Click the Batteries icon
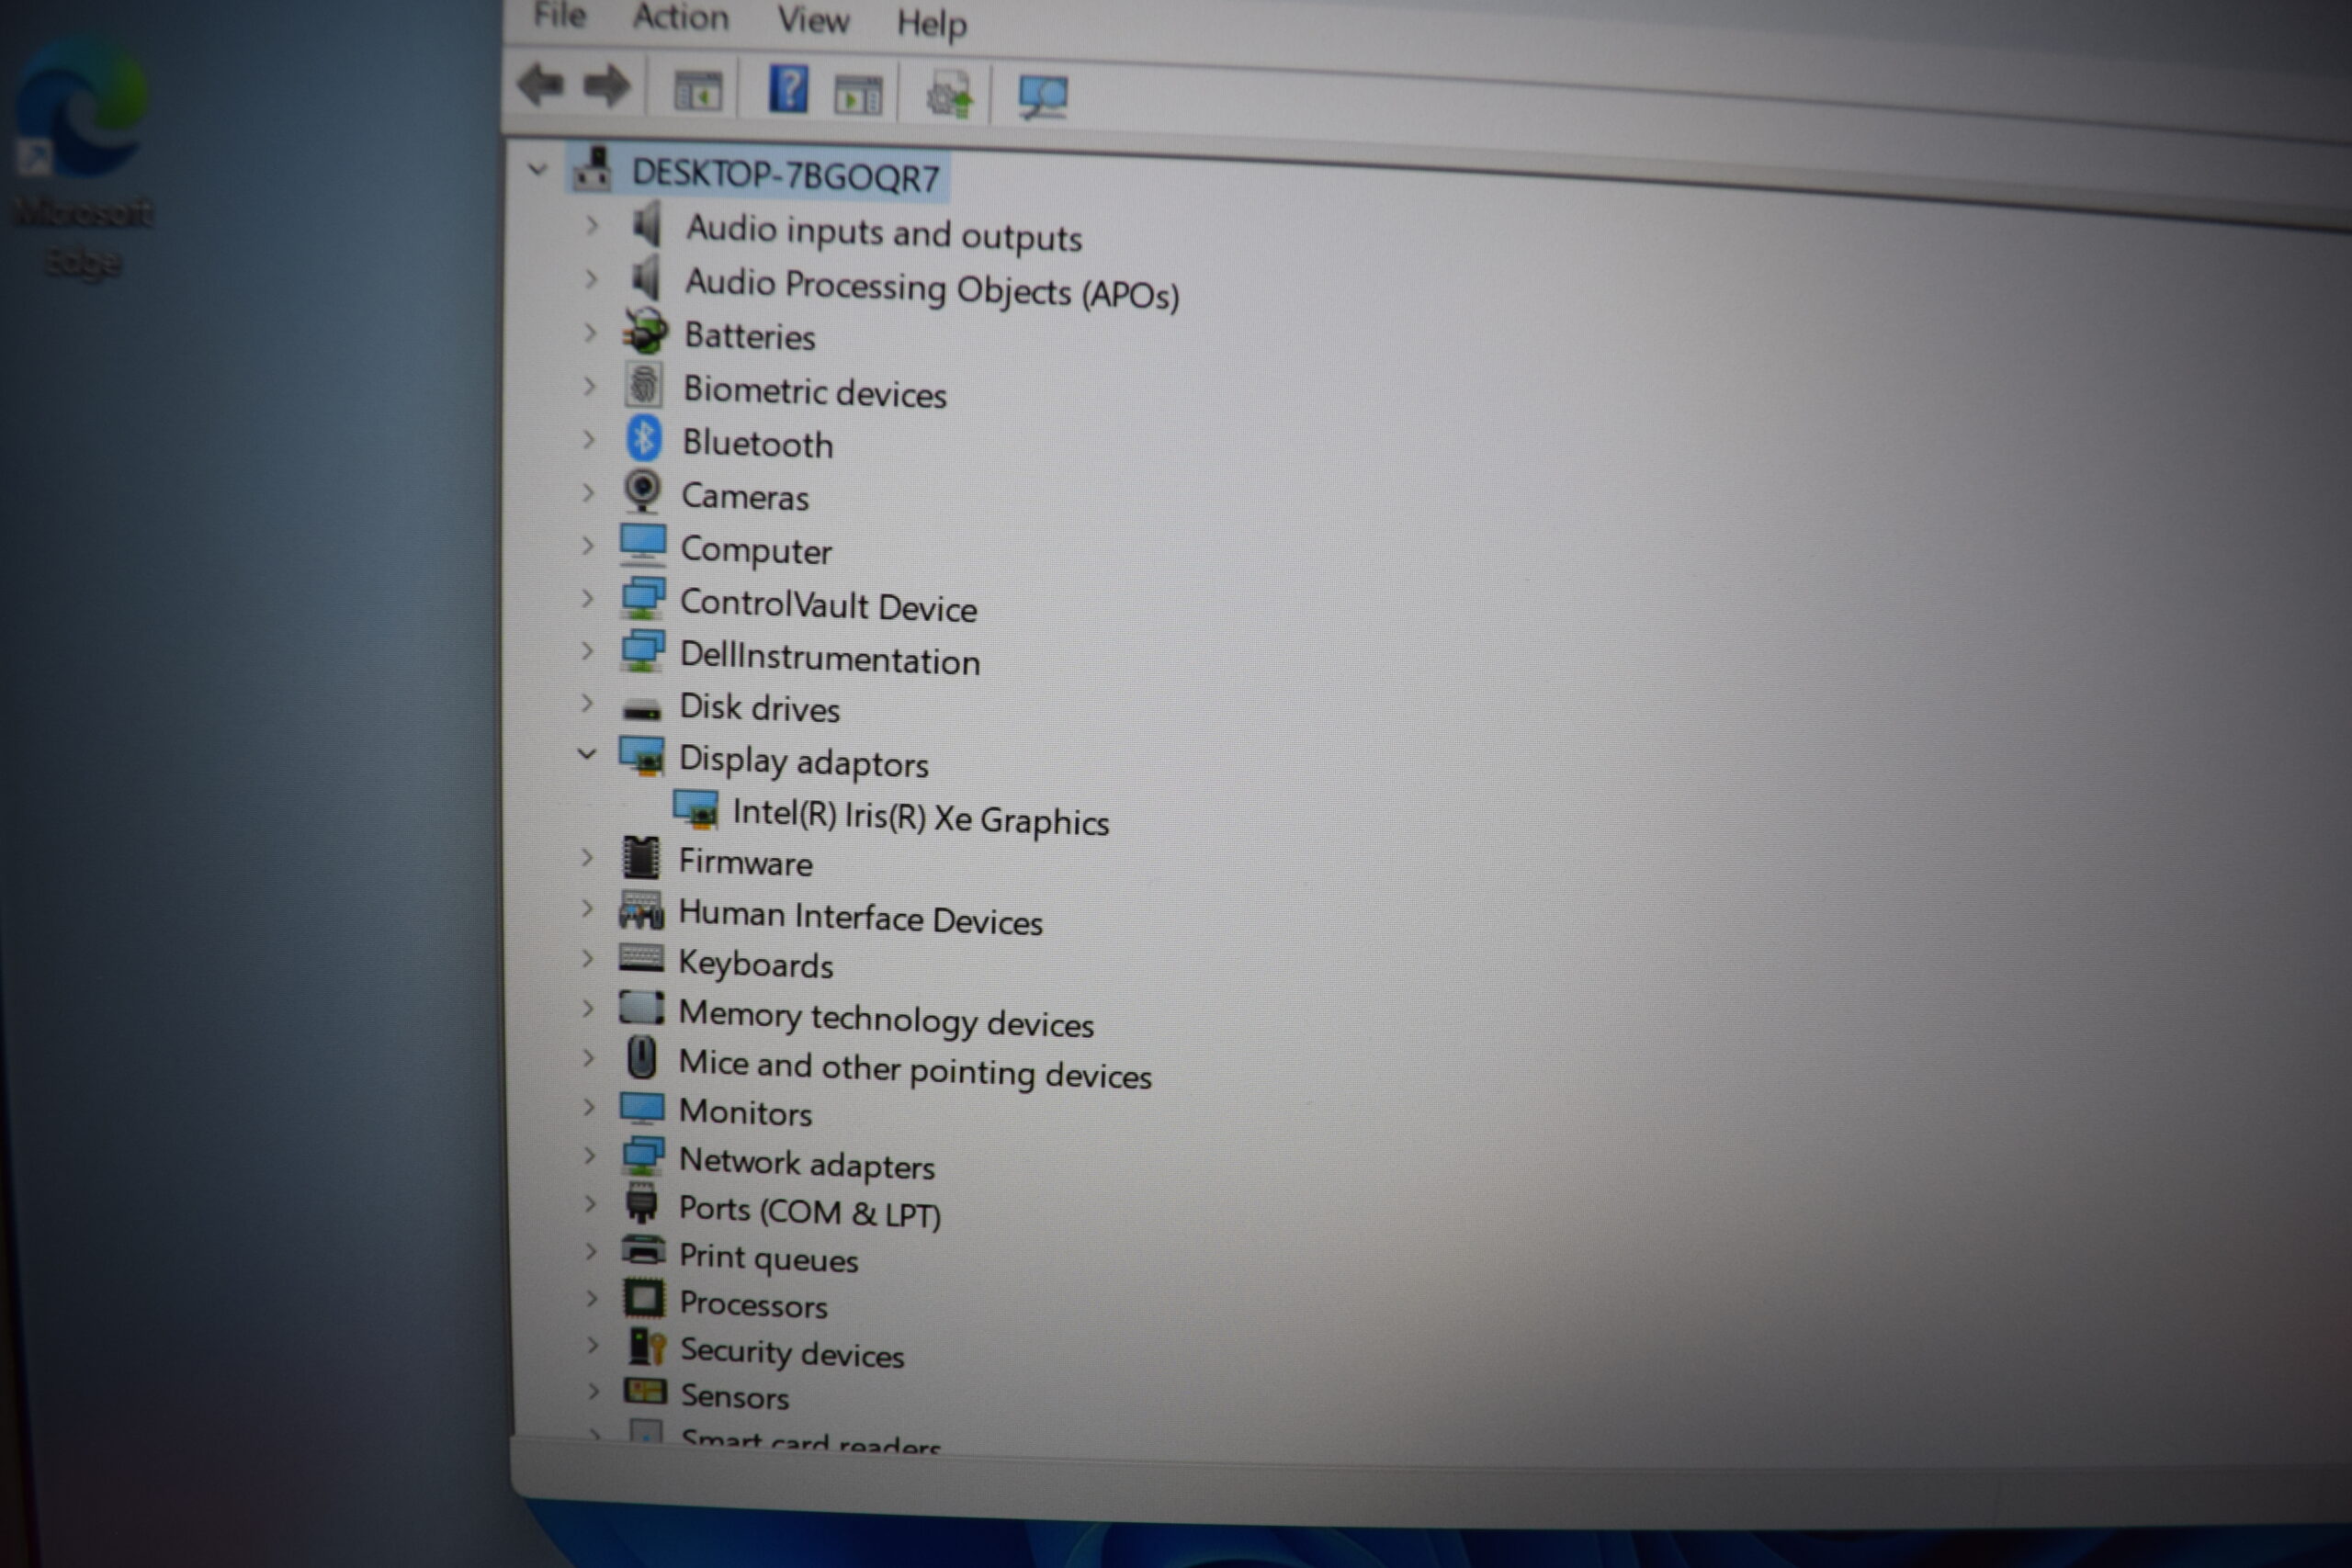 click(645, 330)
